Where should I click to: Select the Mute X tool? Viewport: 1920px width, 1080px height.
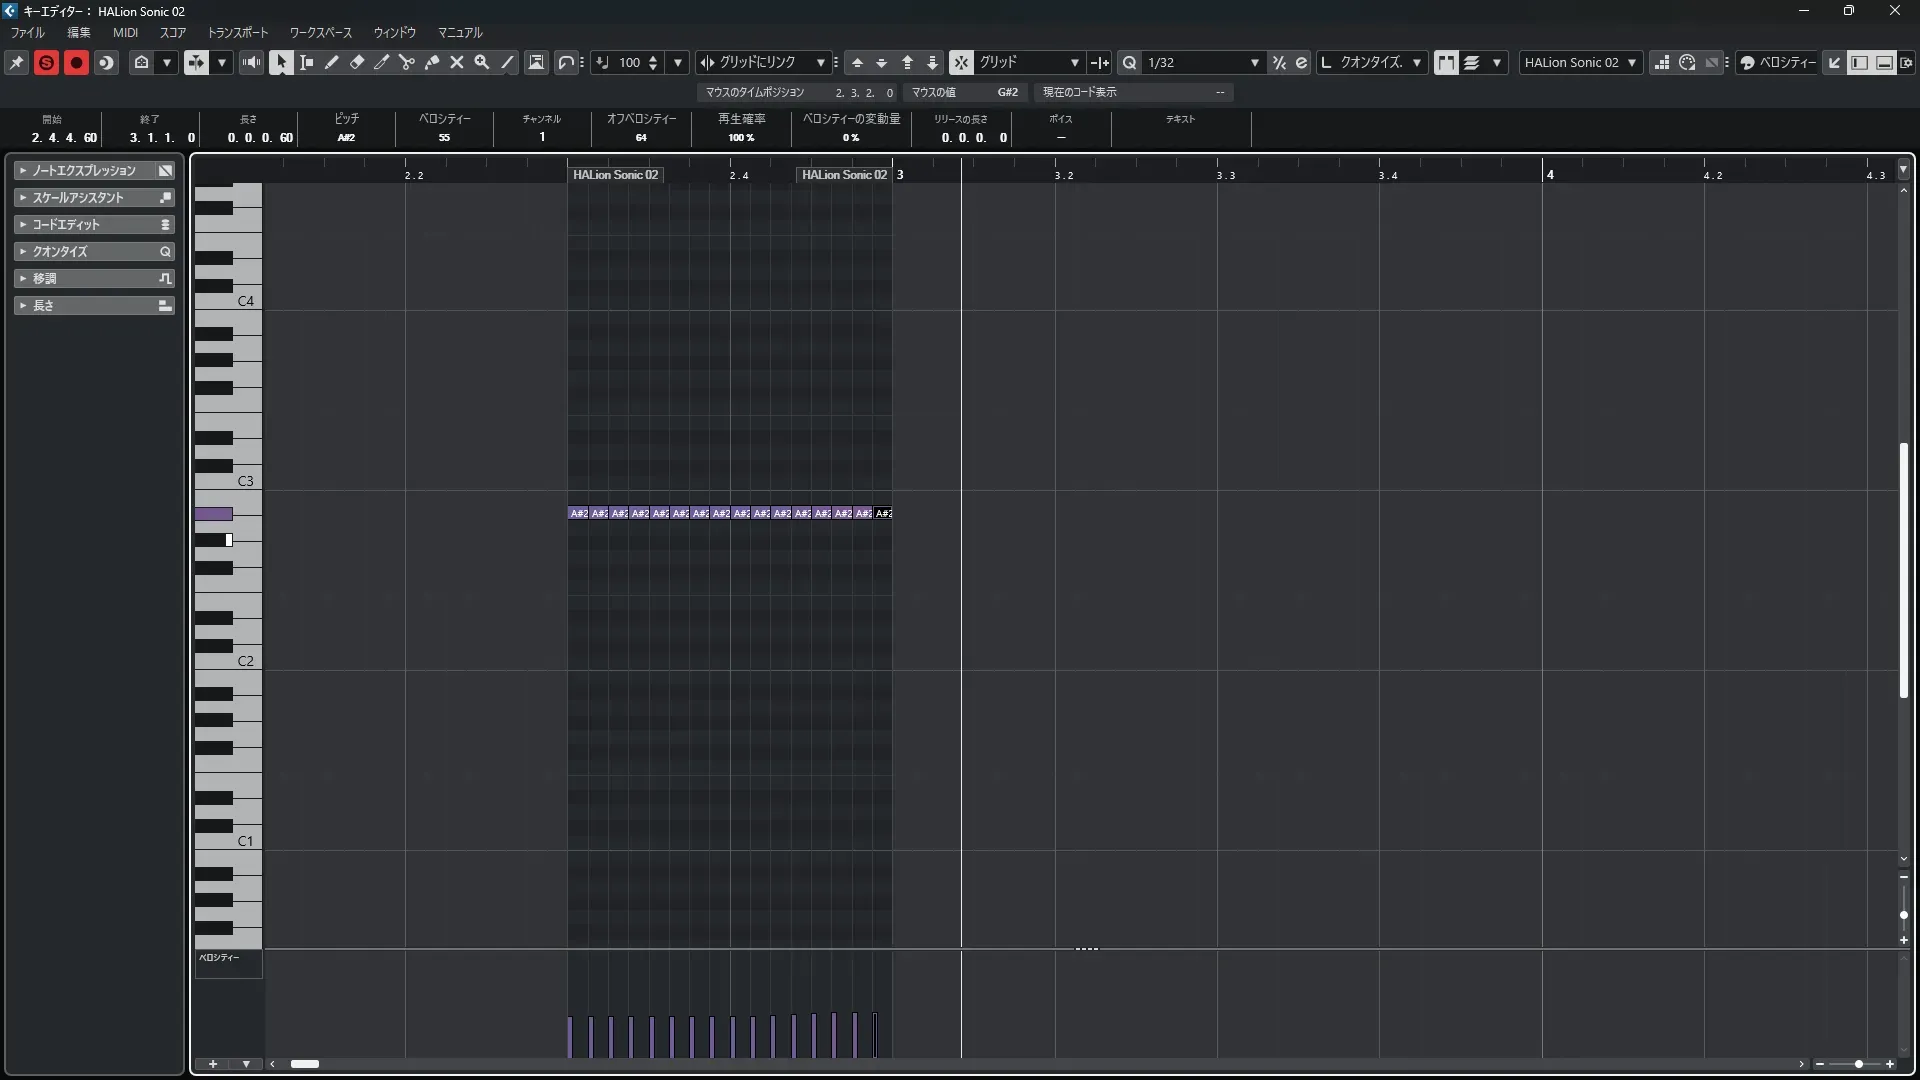[x=457, y=62]
